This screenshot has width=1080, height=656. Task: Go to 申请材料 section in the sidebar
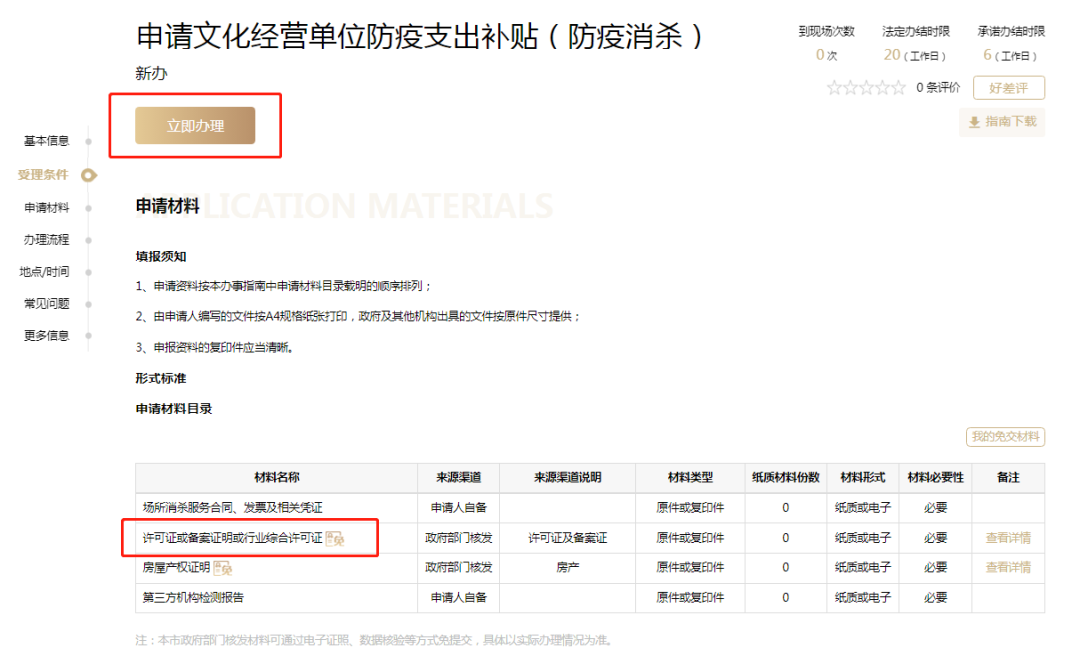(47, 207)
